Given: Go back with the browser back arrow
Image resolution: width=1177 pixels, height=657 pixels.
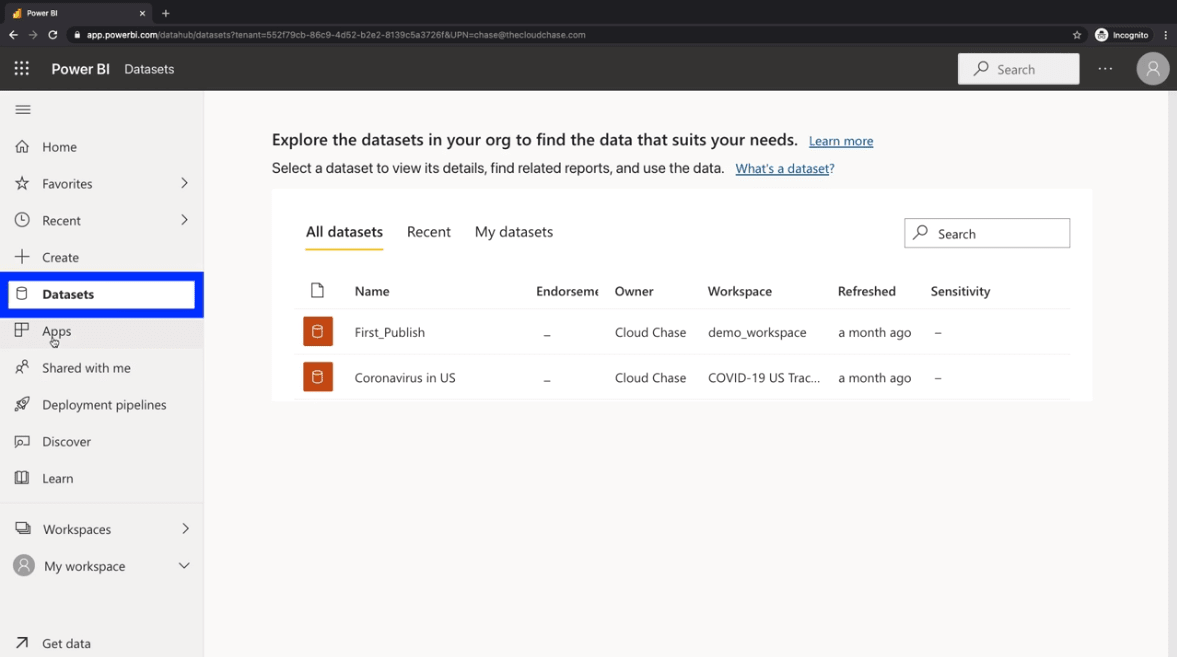Looking at the screenshot, I should (14, 35).
